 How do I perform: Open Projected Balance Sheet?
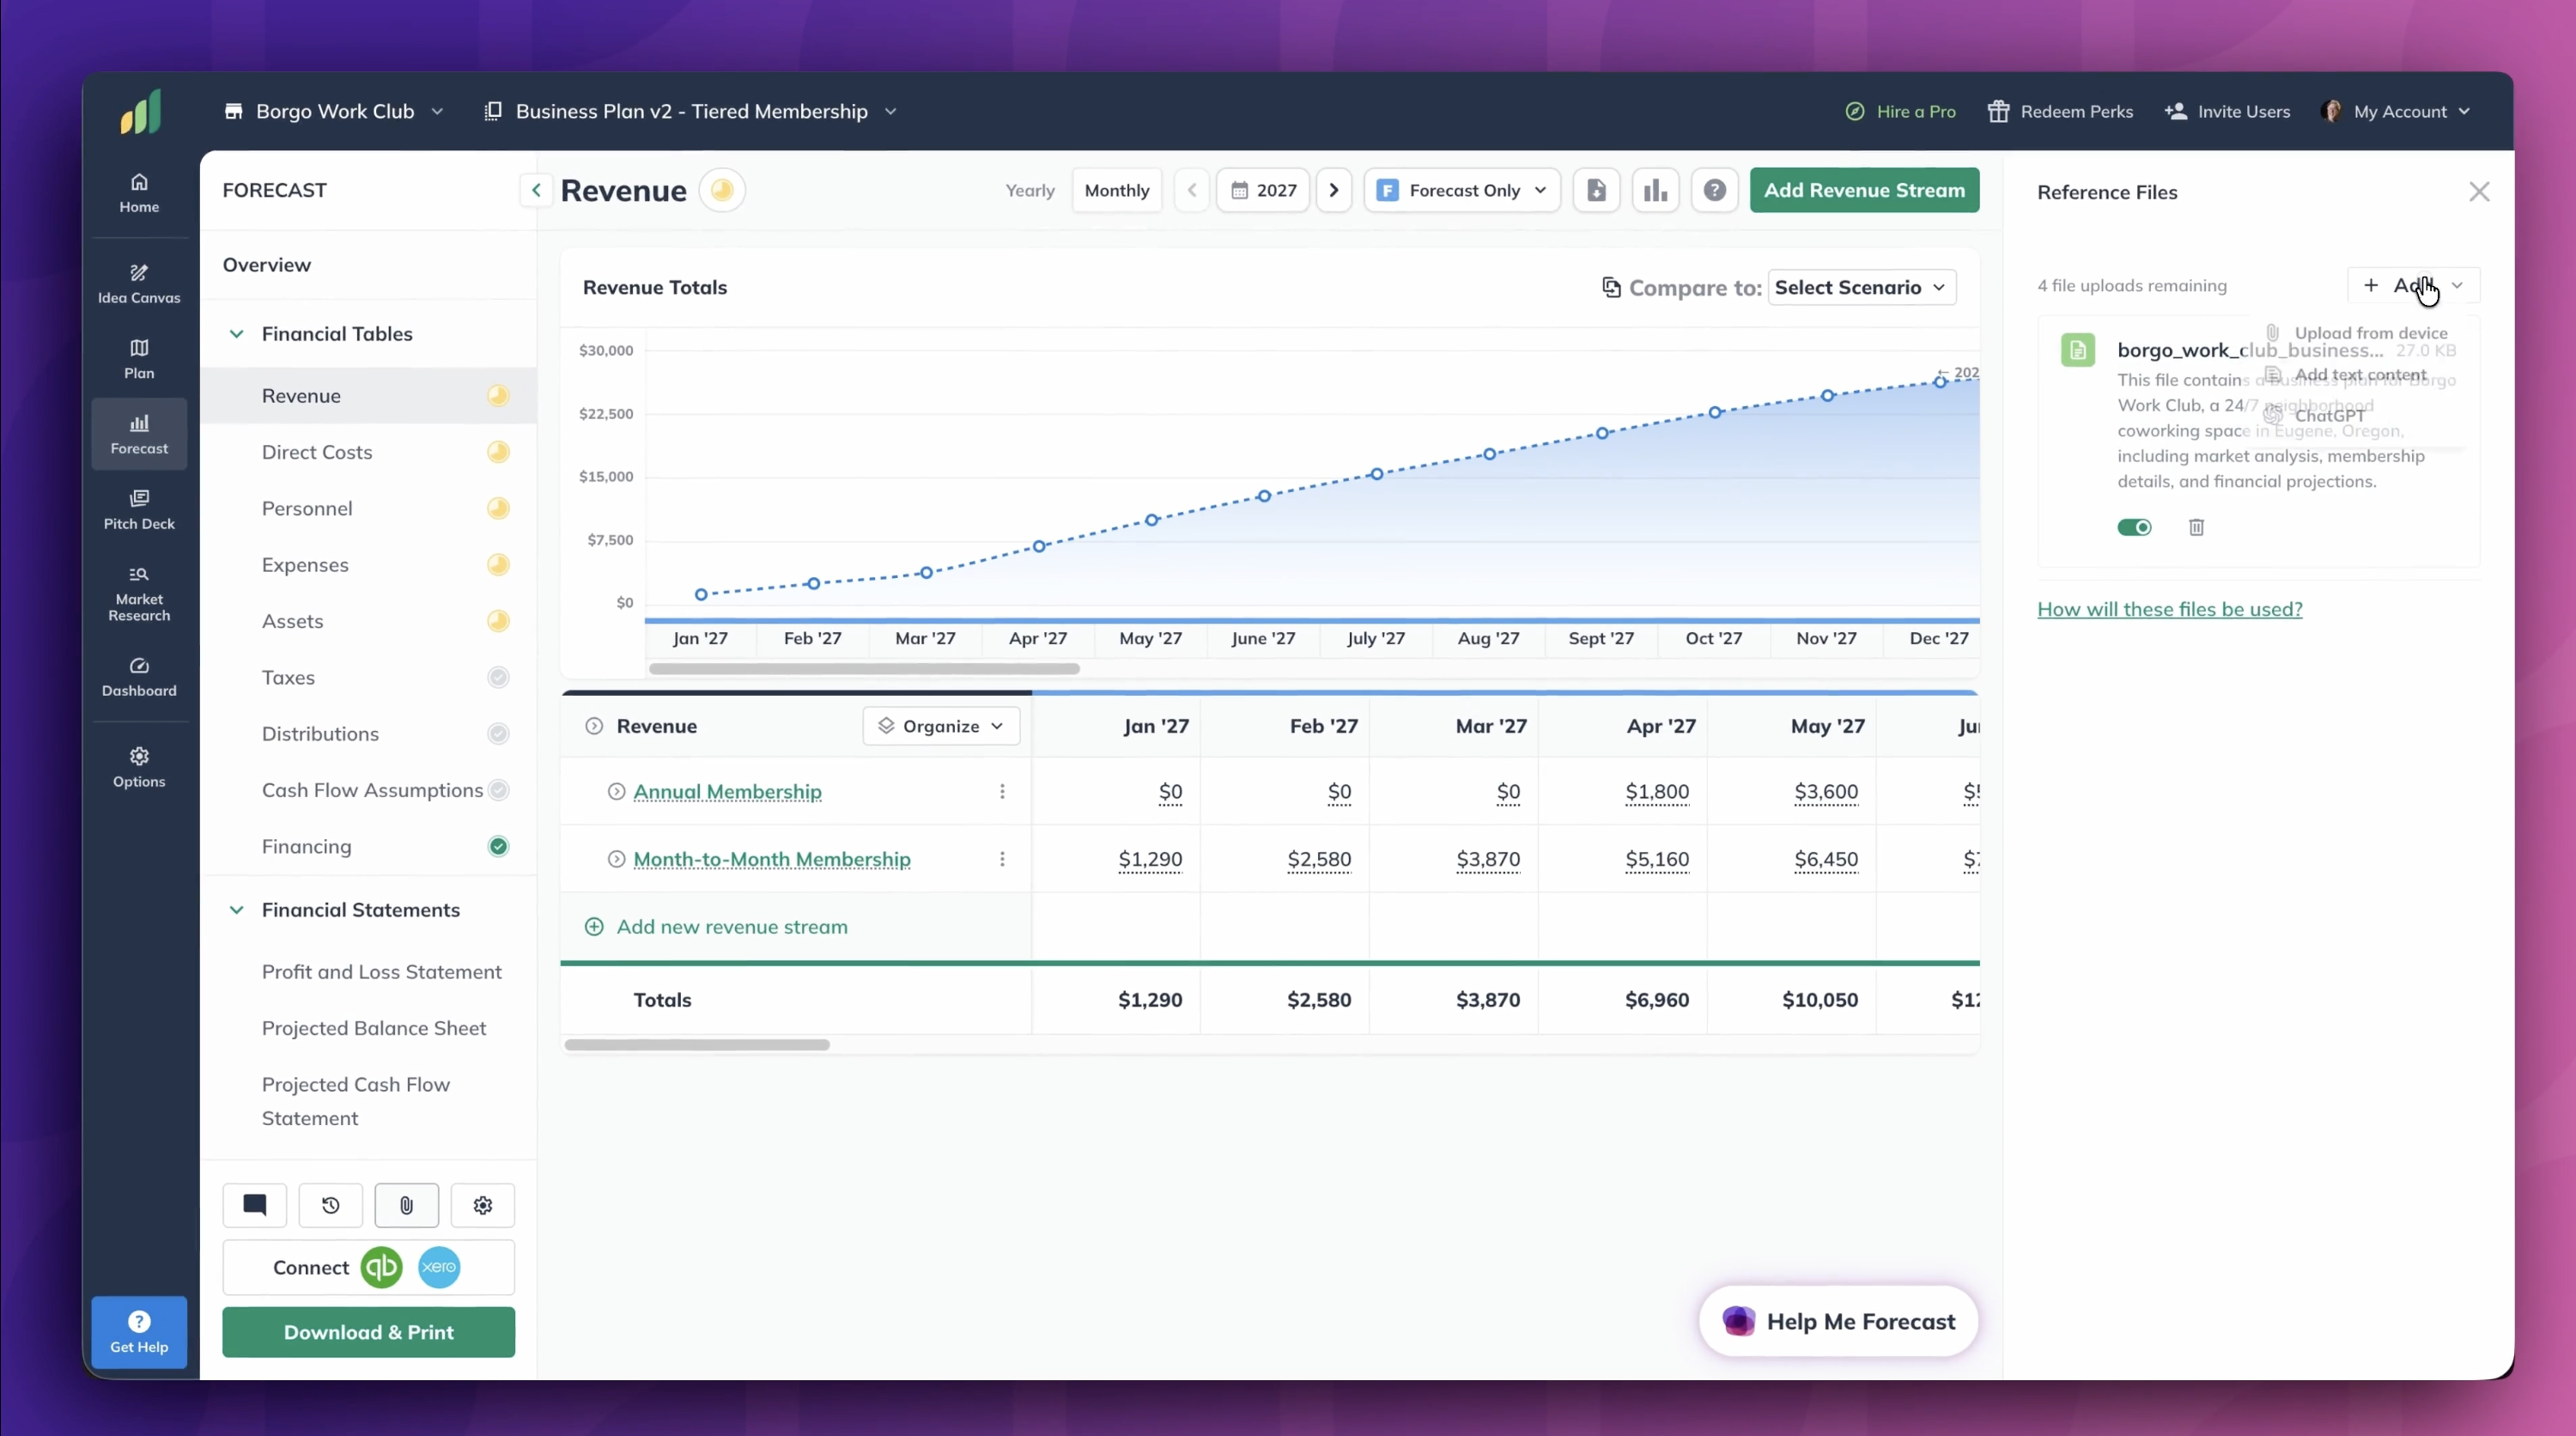click(373, 1028)
